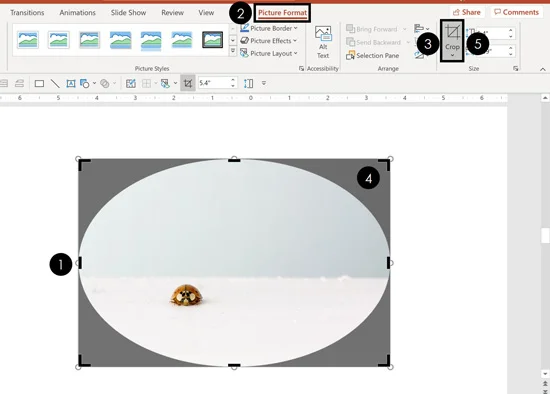Click the scroll down arrow on vertical scrollbar
550x394 pixels.
click(545, 374)
